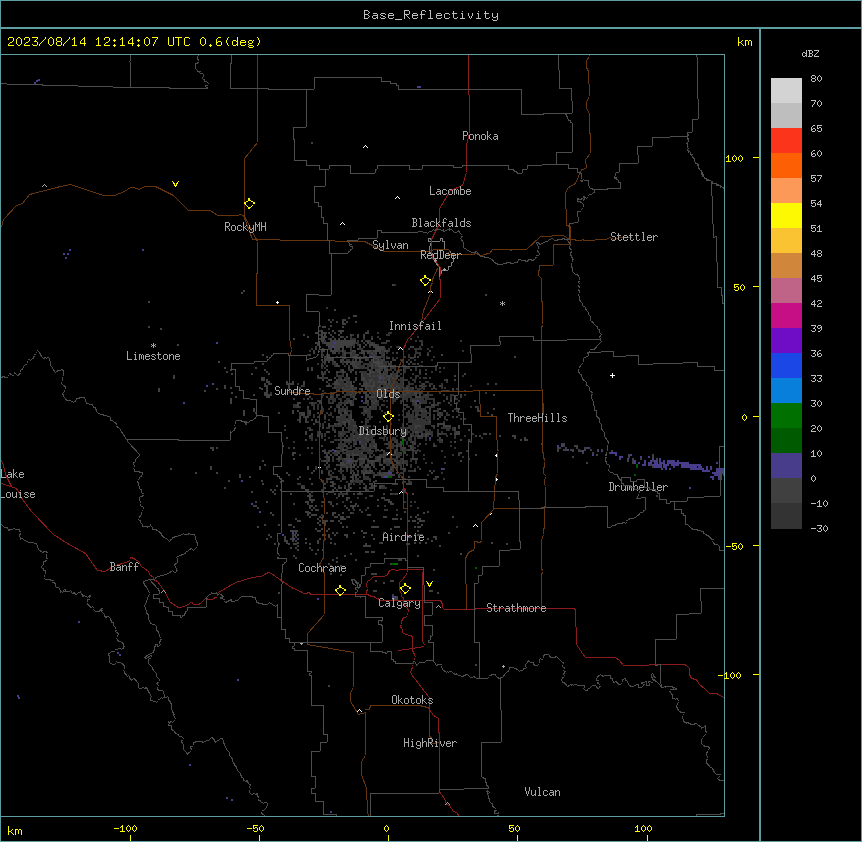The image size is (862, 842).
Task: Click the HighRiver label
Action: [x=430, y=743]
